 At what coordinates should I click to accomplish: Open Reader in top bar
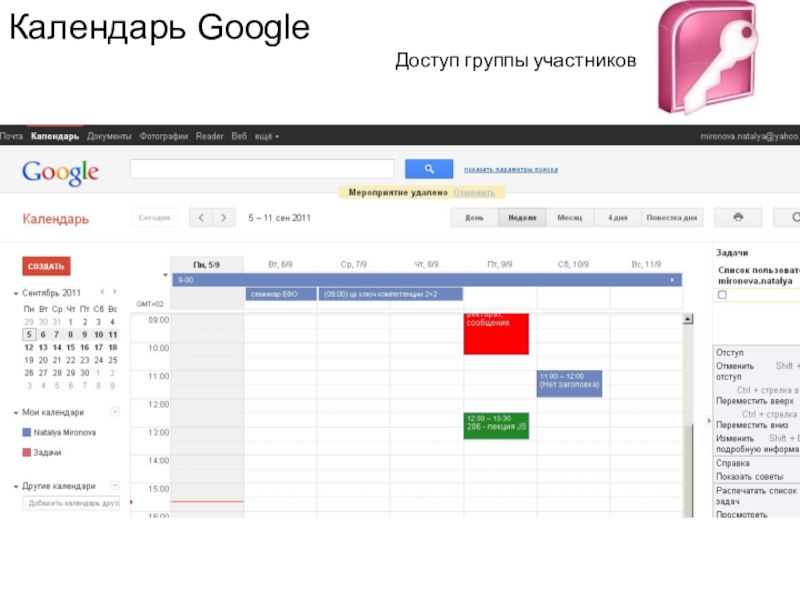(210, 136)
